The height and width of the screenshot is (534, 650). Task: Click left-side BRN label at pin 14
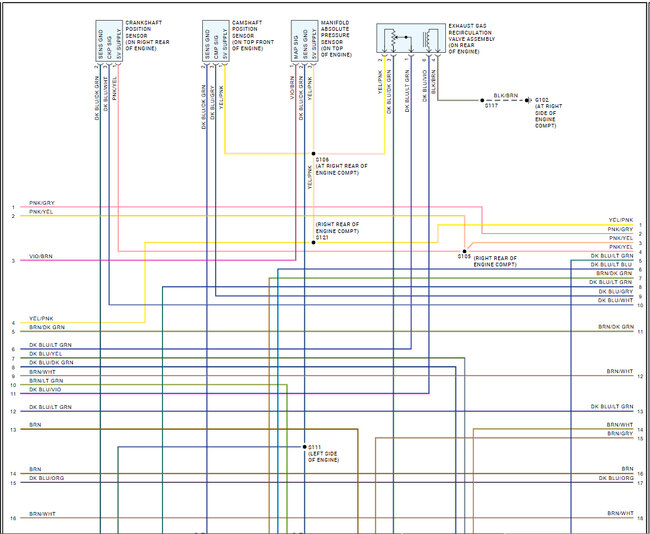point(35,469)
